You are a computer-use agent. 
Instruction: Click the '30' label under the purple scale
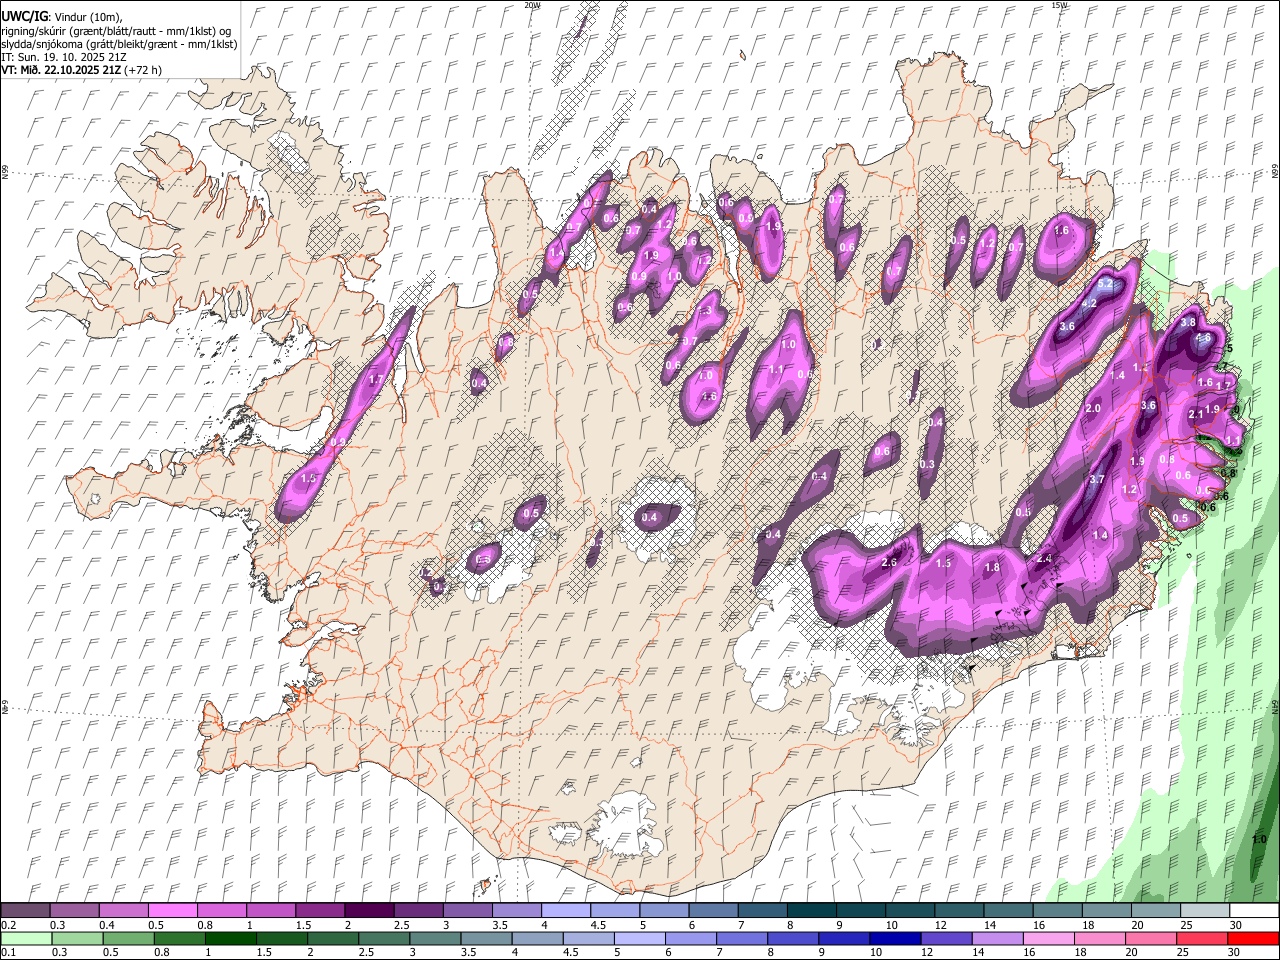(x=1236, y=925)
